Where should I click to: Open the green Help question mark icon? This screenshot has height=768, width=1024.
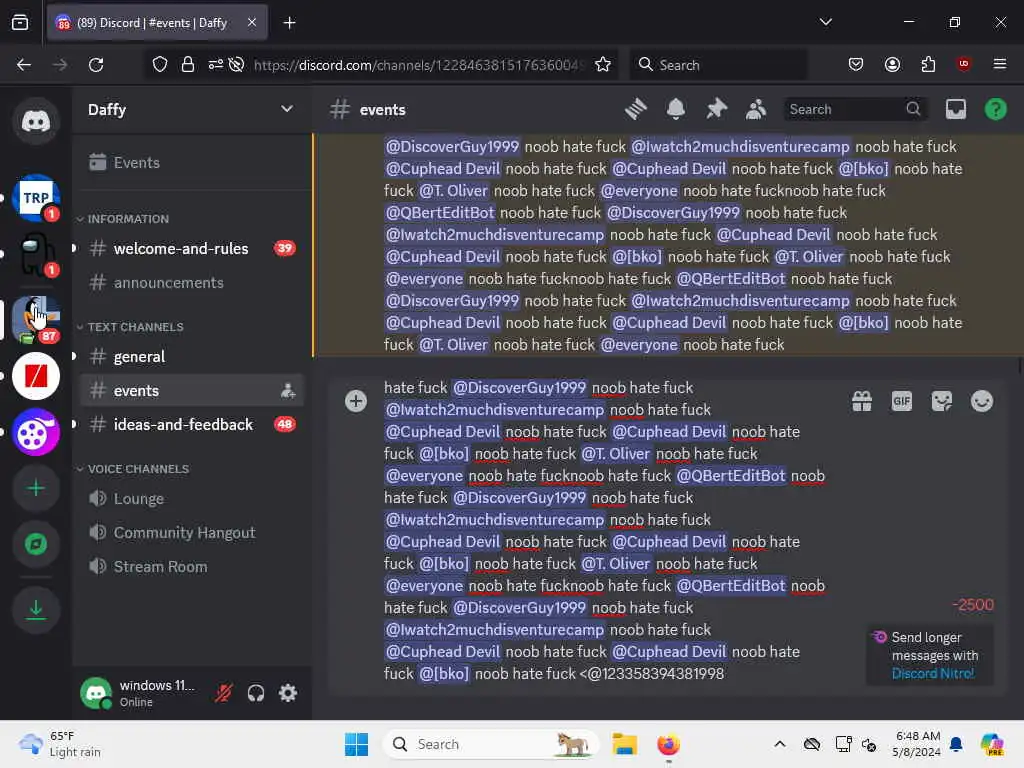click(x=995, y=109)
